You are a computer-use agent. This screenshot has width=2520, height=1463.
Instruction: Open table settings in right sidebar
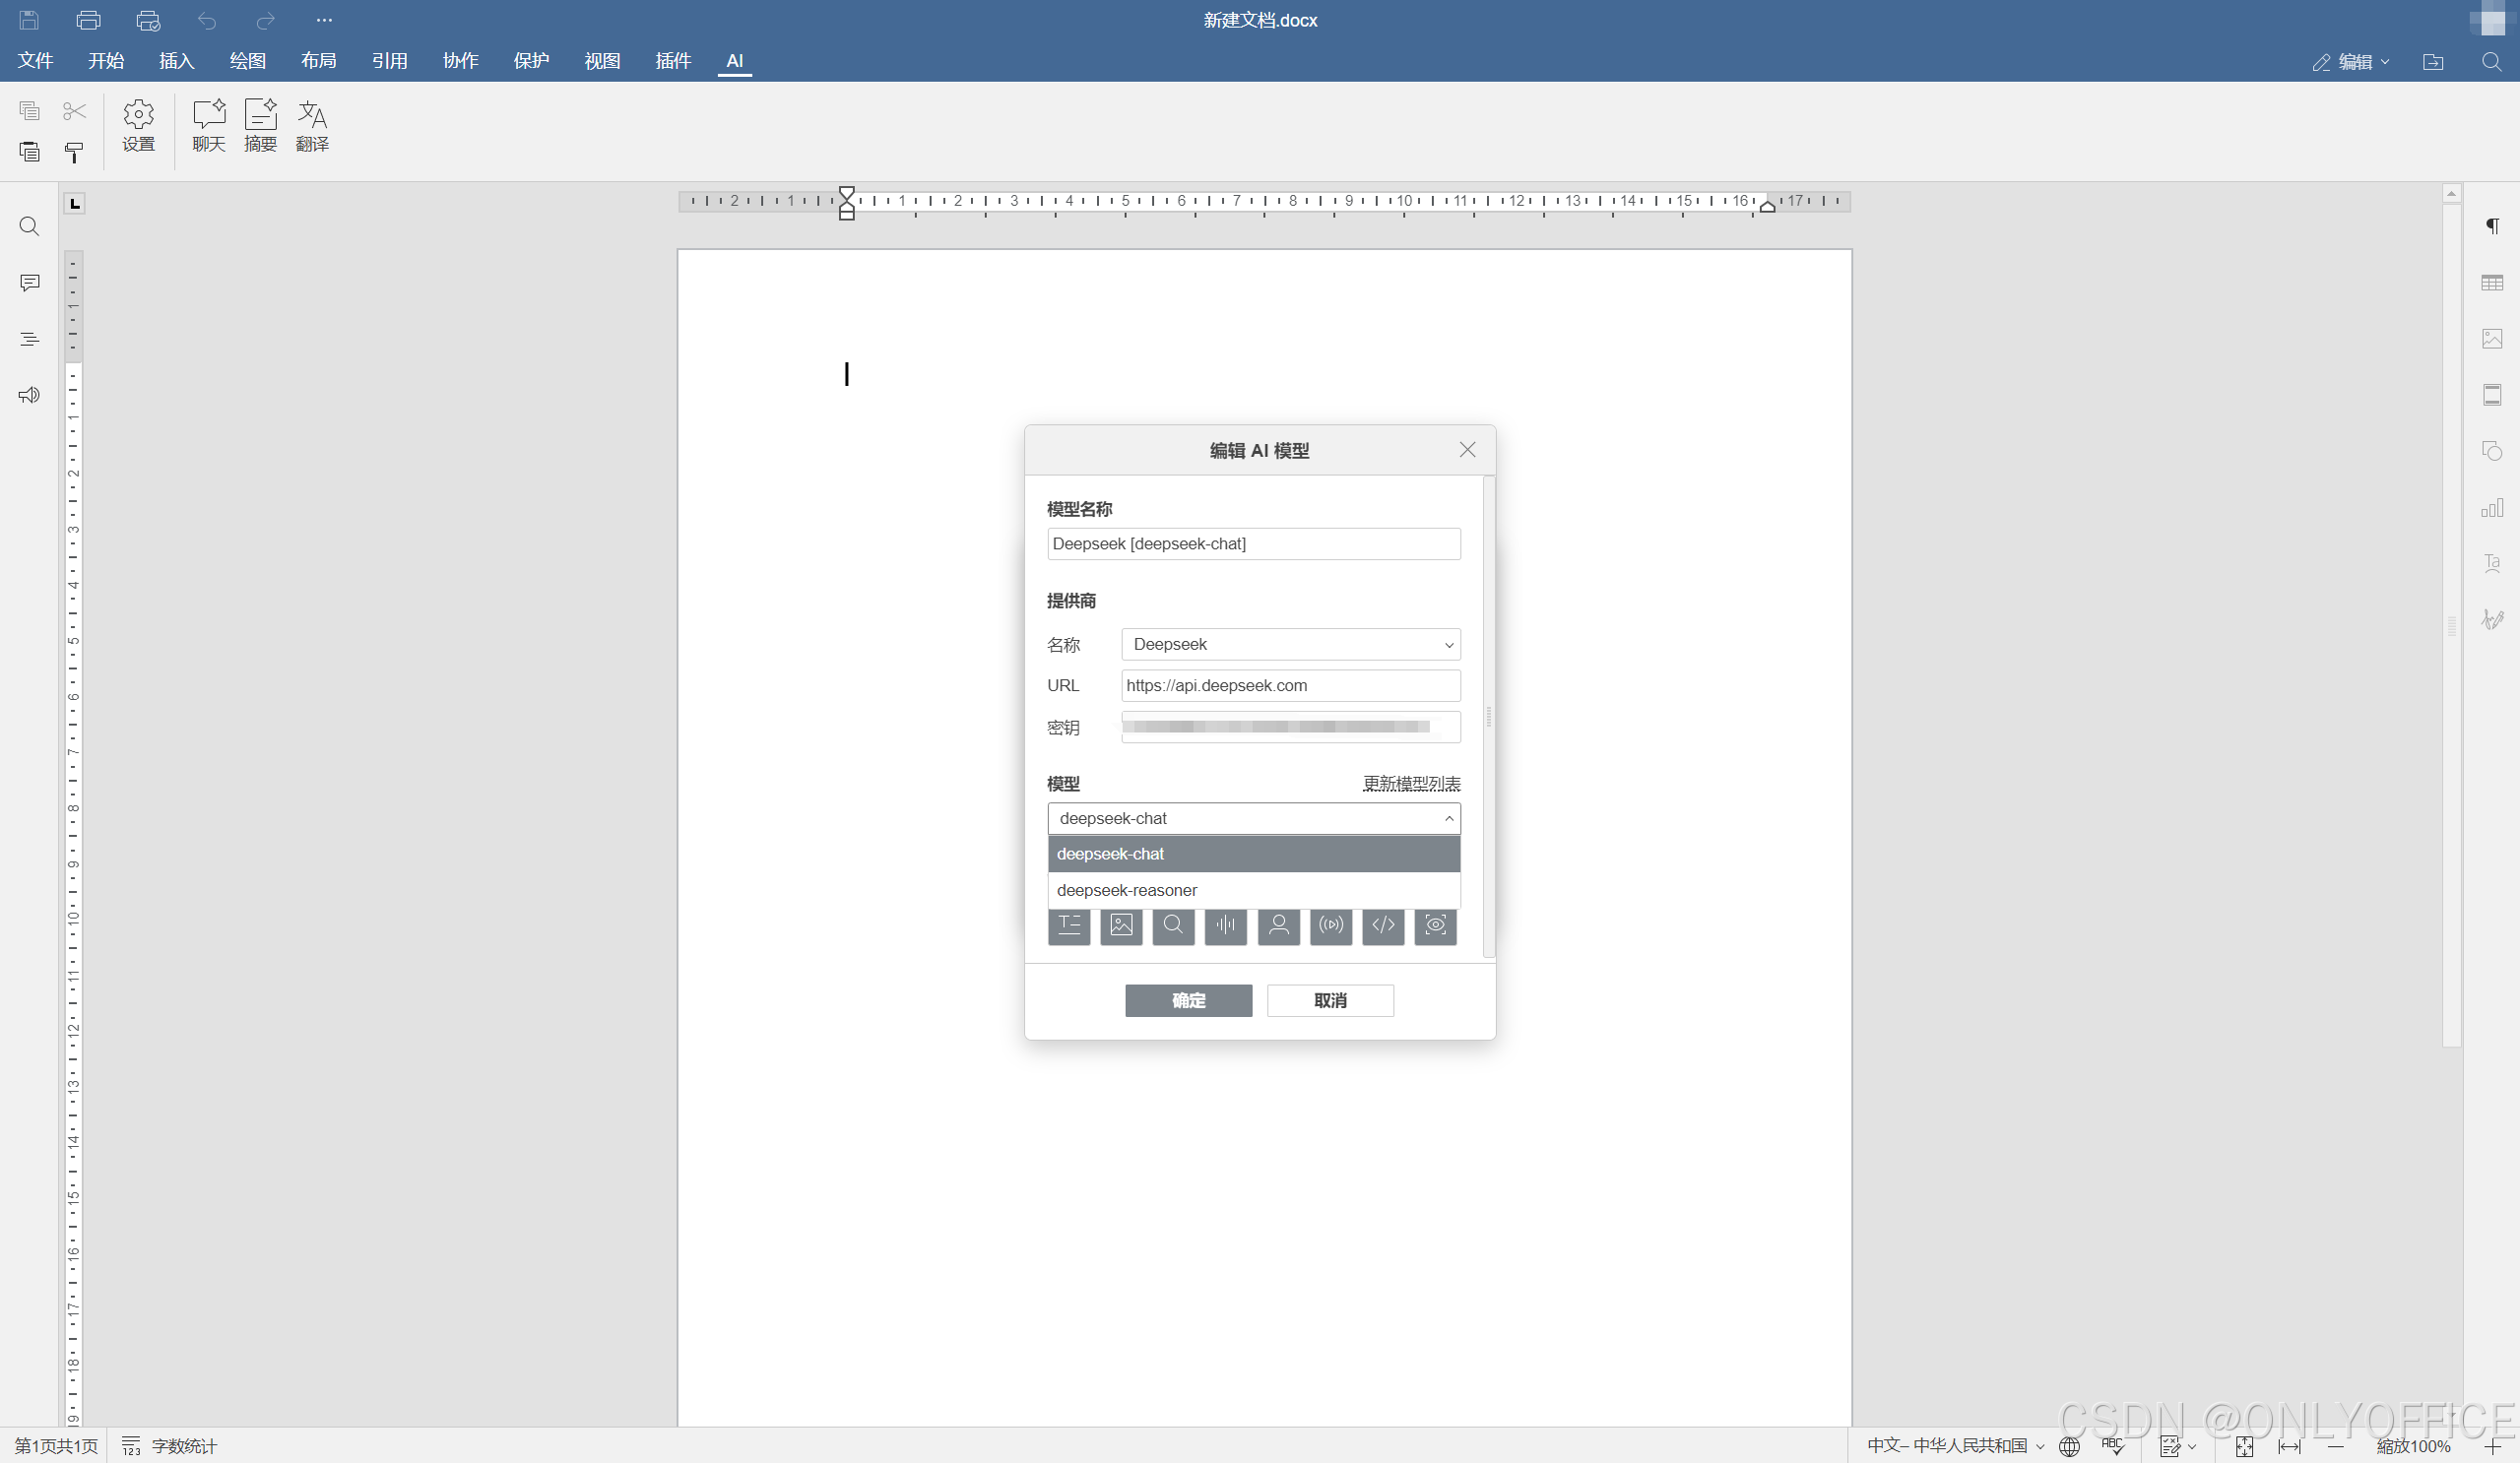pos(2491,283)
